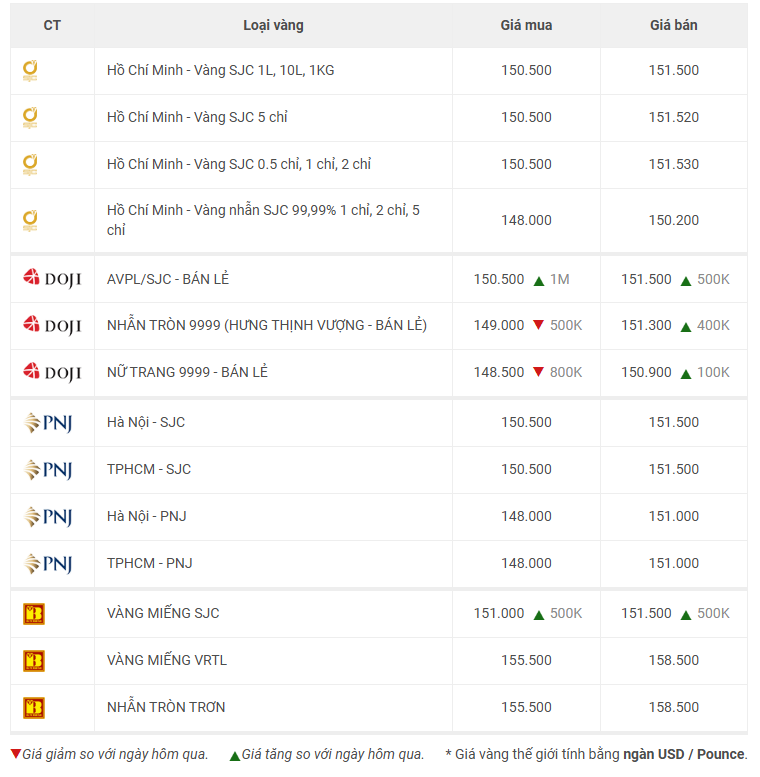The image size is (760, 777).
Task: Click the SJC logo in the Vàng nhẫn 99,99% row
Action: click(x=31, y=220)
